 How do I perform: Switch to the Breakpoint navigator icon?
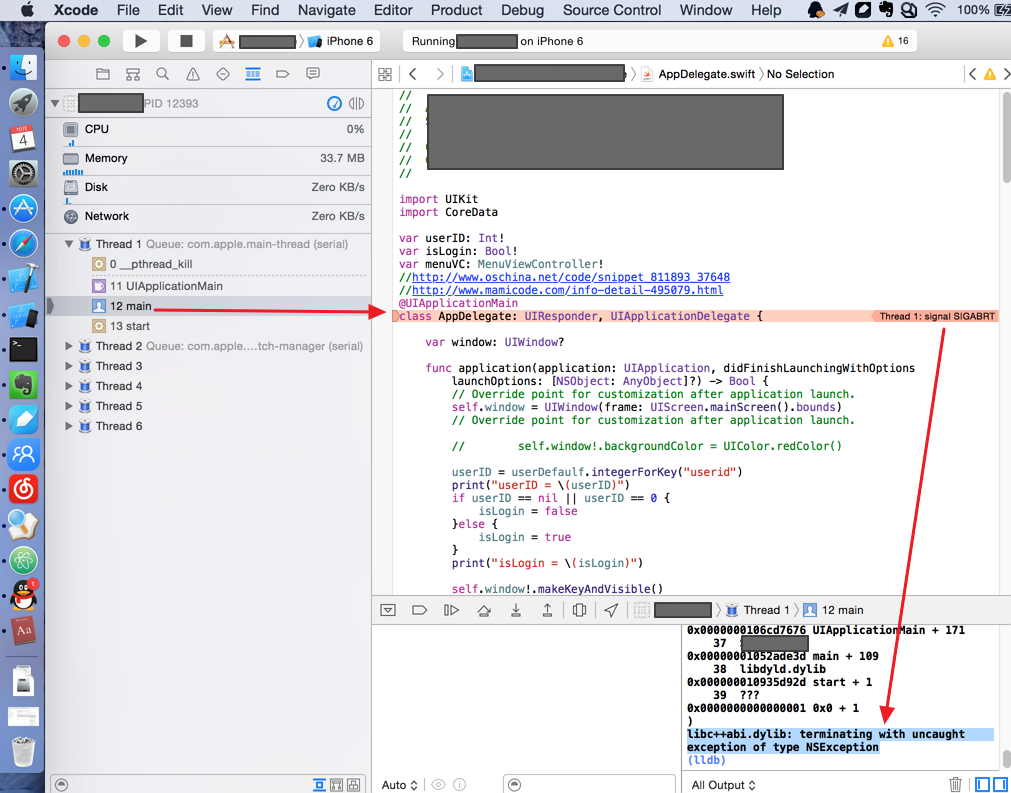(283, 74)
